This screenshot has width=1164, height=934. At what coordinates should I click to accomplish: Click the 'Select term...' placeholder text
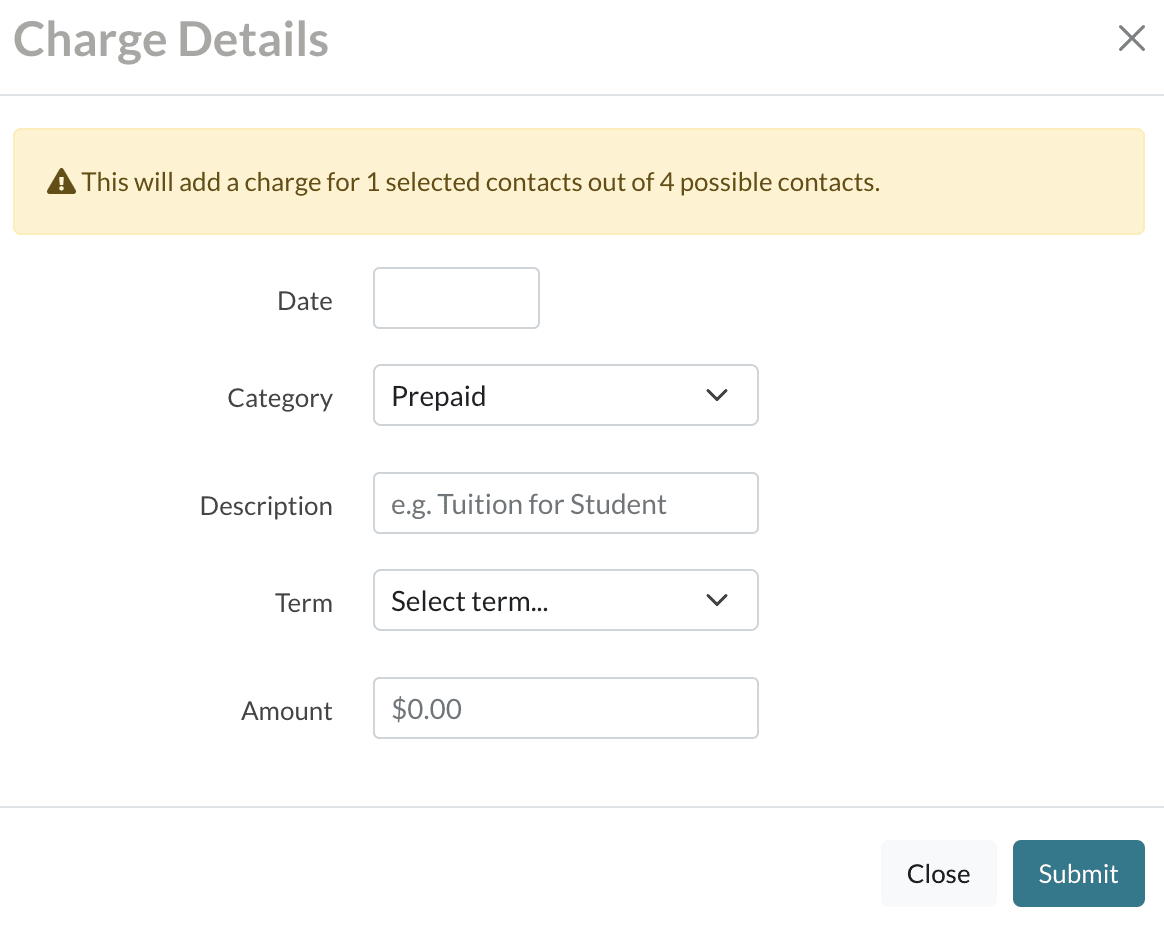click(x=469, y=601)
